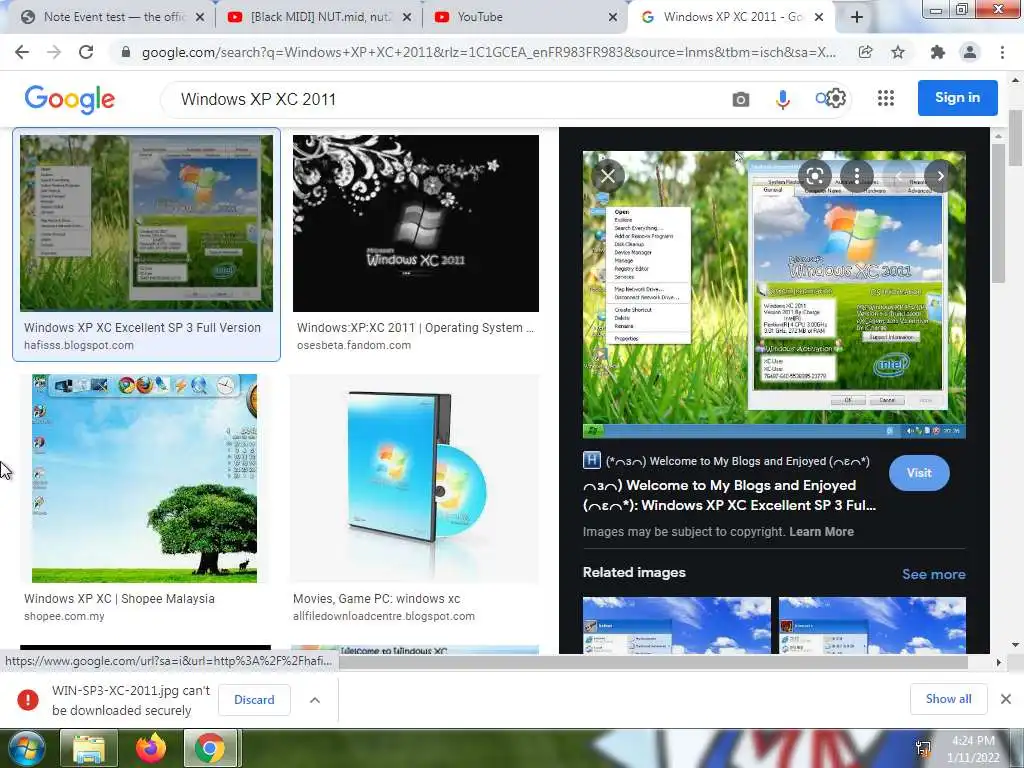Open the second related image thumbnail
The height and width of the screenshot is (768, 1024).
[872, 625]
